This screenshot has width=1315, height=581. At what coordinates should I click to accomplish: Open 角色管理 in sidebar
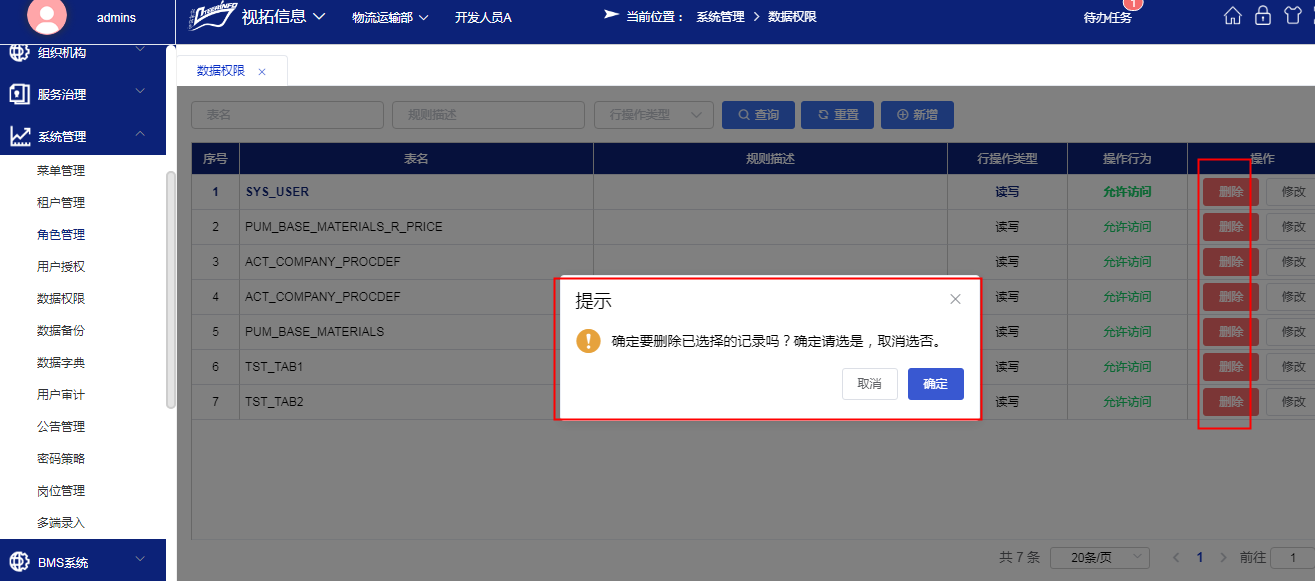tap(61, 235)
